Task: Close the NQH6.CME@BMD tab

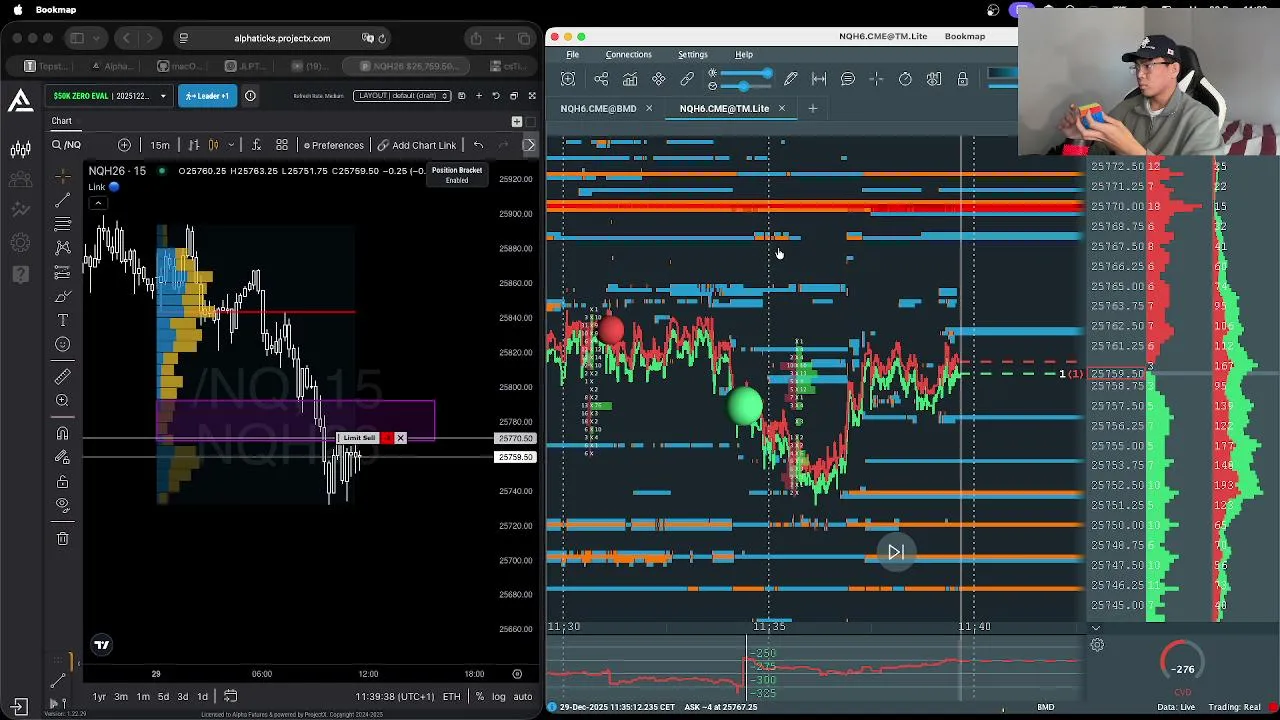Action: coord(649,108)
